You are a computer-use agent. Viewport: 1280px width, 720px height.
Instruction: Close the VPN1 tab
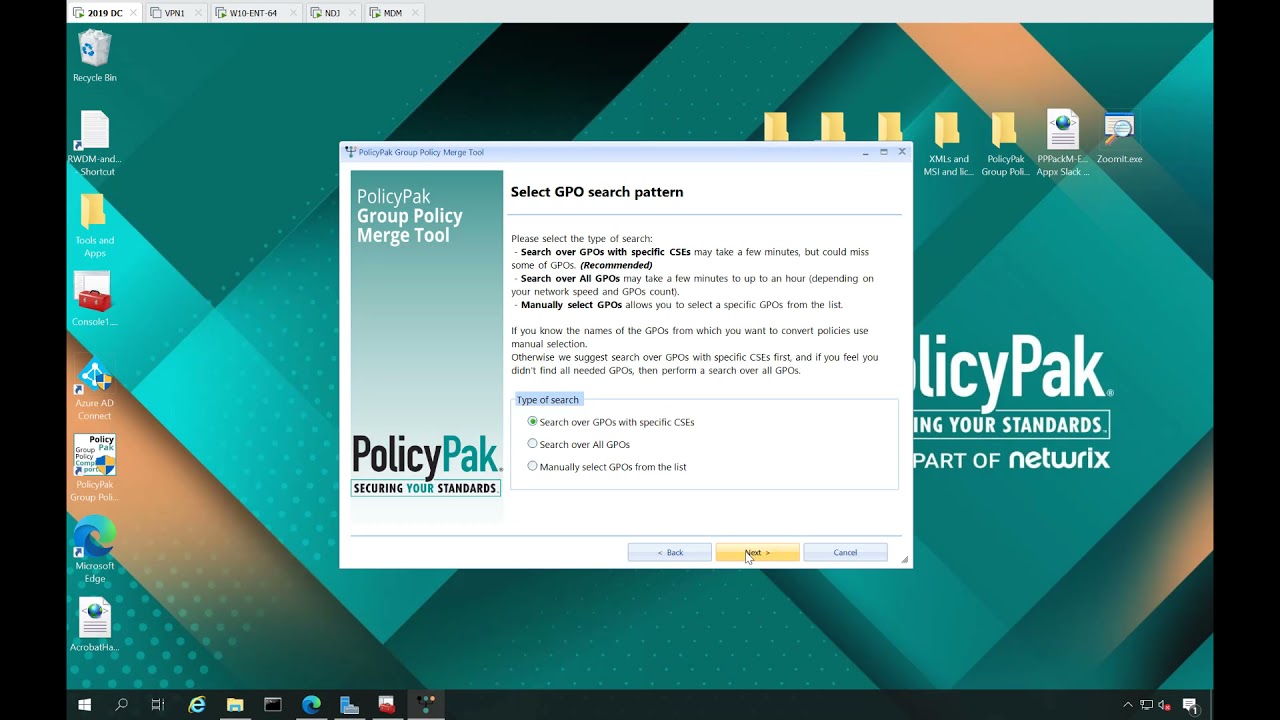pyautogui.click(x=197, y=13)
